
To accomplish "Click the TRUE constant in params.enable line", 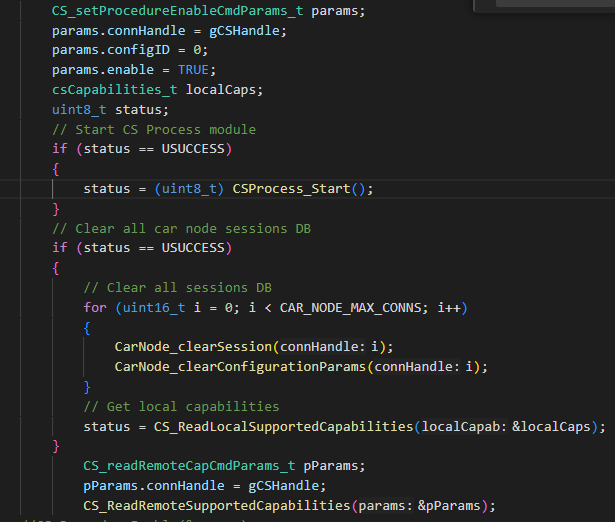I will click(193, 70).
